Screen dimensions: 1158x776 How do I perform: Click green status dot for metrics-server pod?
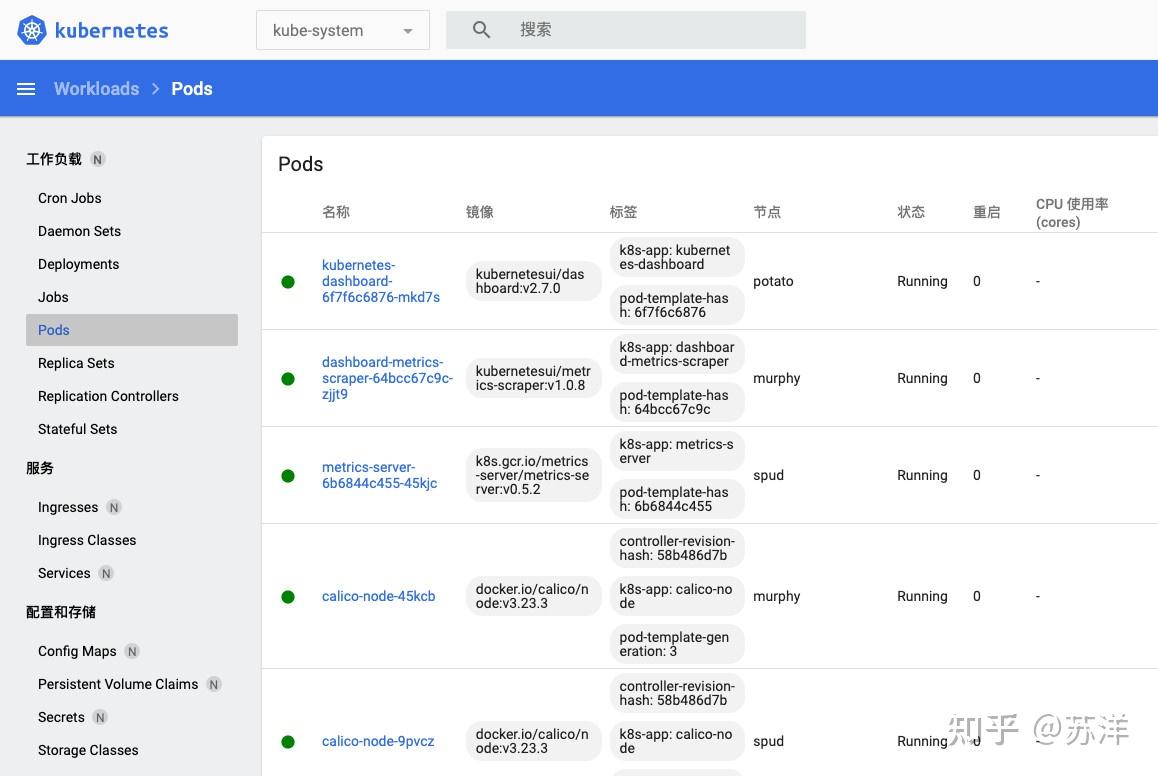pos(288,476)
